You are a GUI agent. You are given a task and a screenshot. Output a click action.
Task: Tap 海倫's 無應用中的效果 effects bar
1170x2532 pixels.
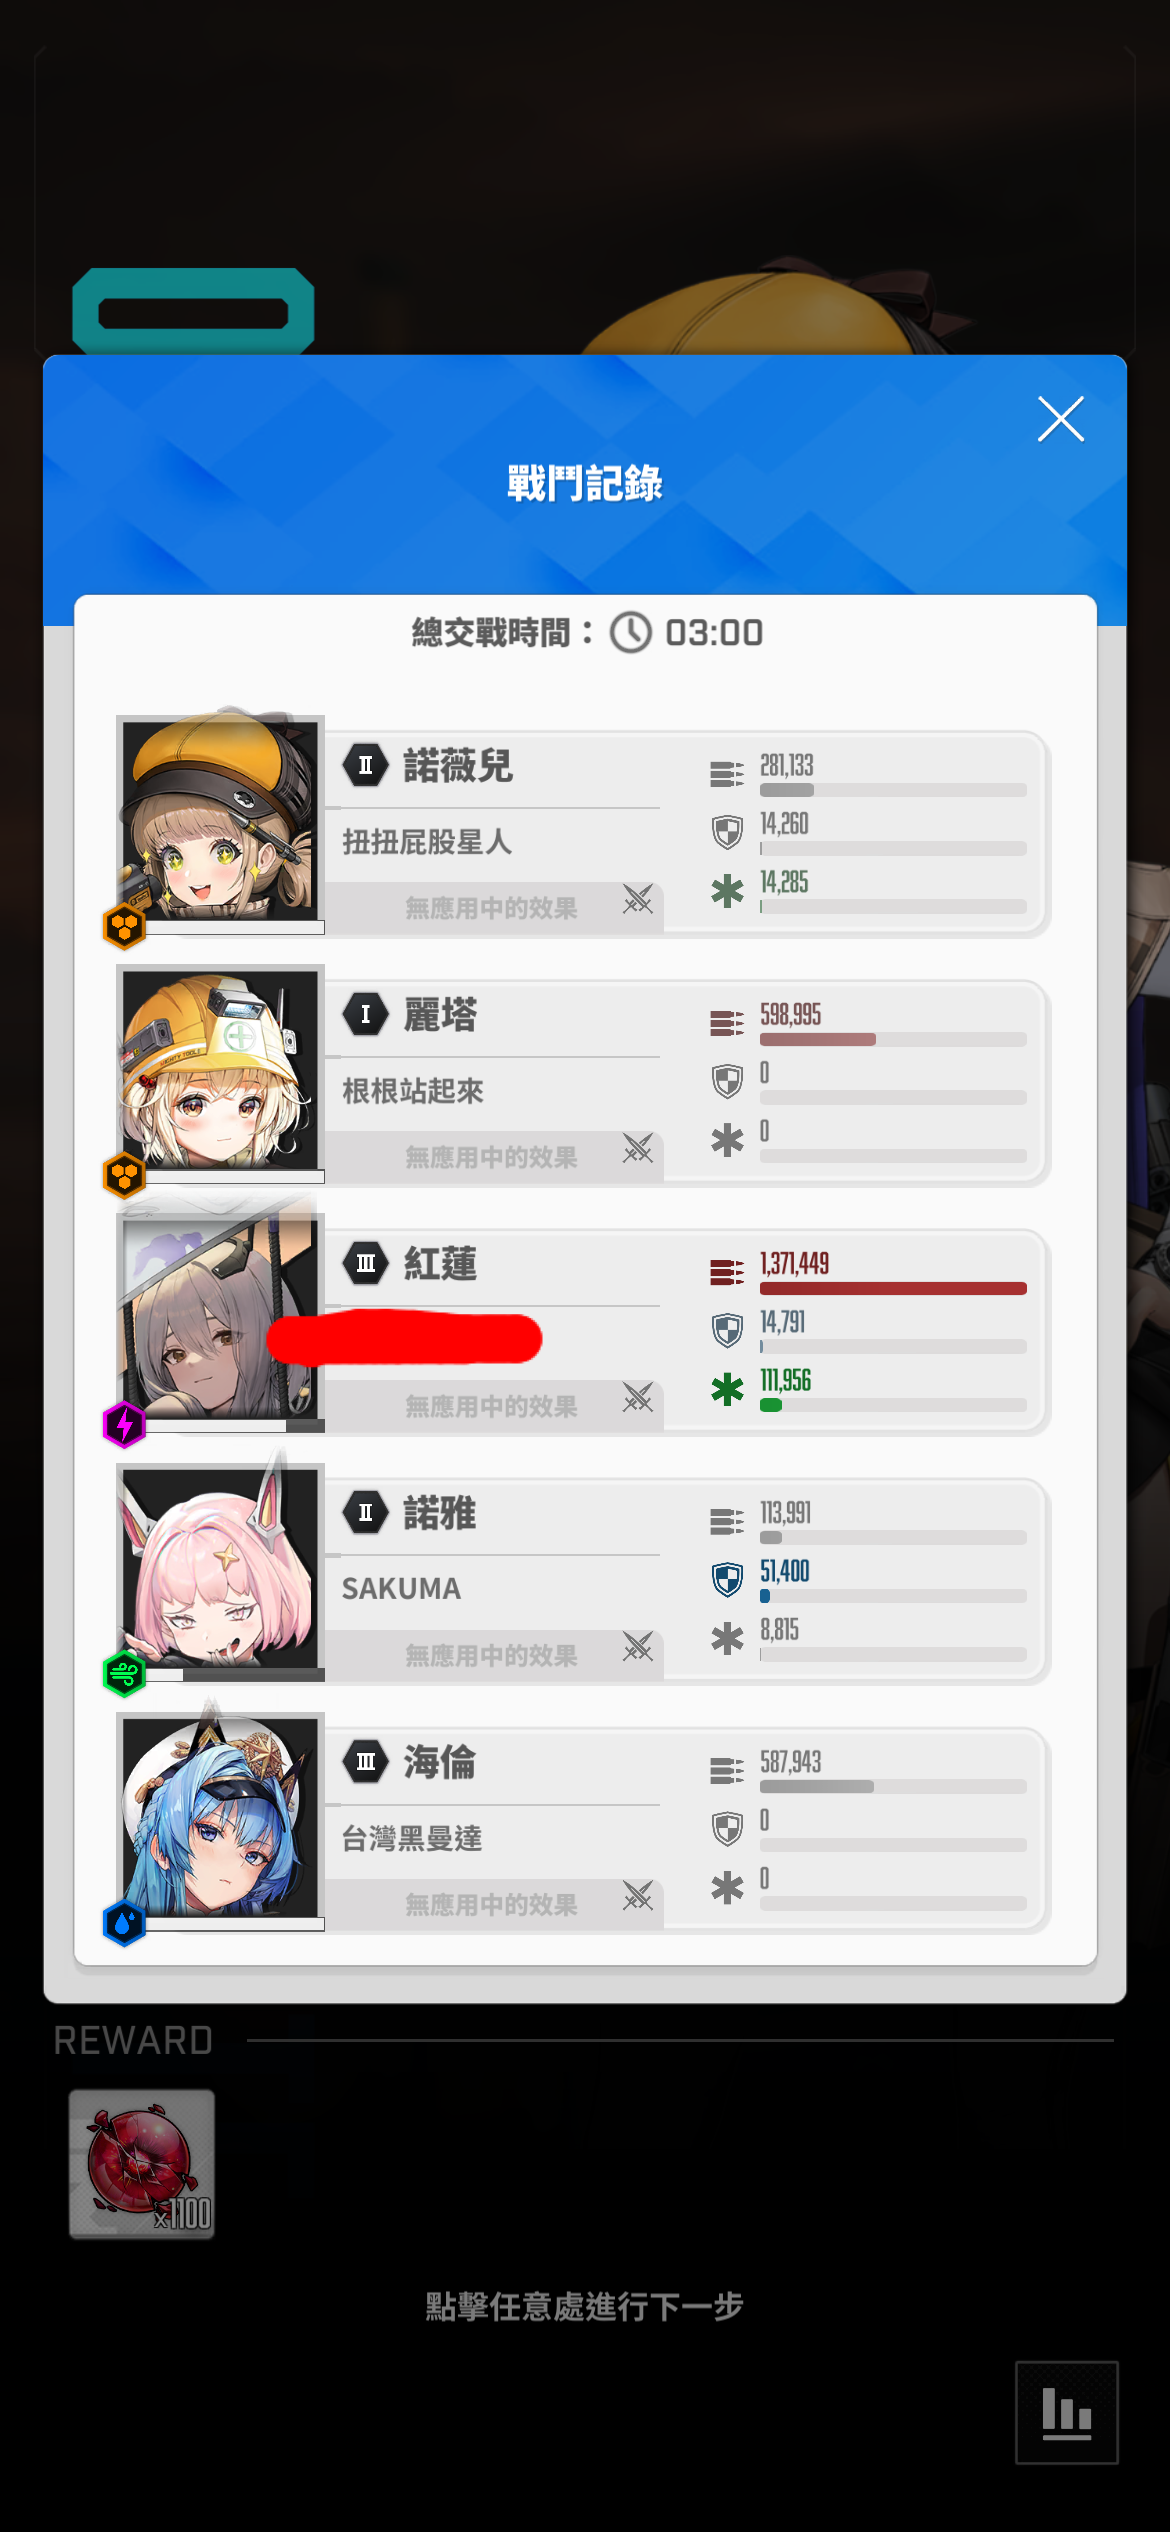click(494, 1904)
